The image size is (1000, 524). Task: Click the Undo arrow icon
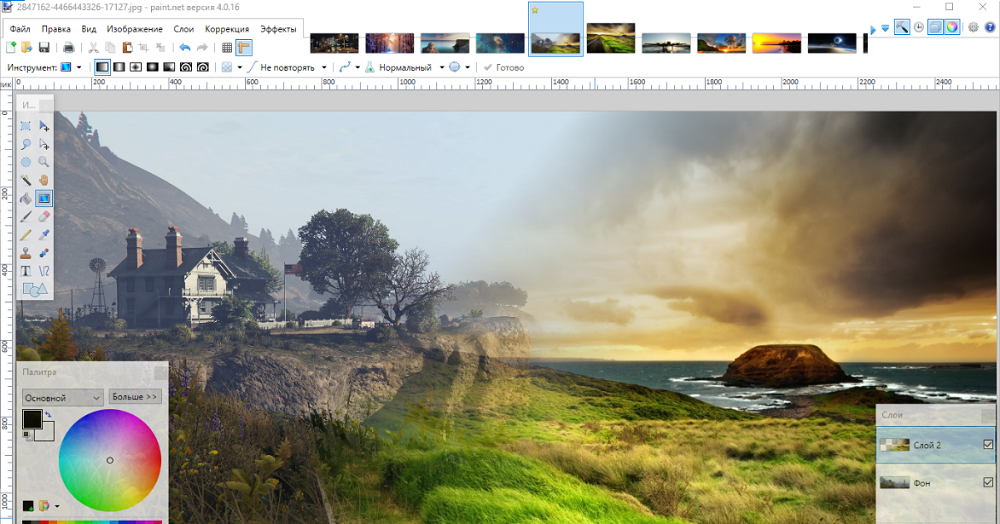185,47
